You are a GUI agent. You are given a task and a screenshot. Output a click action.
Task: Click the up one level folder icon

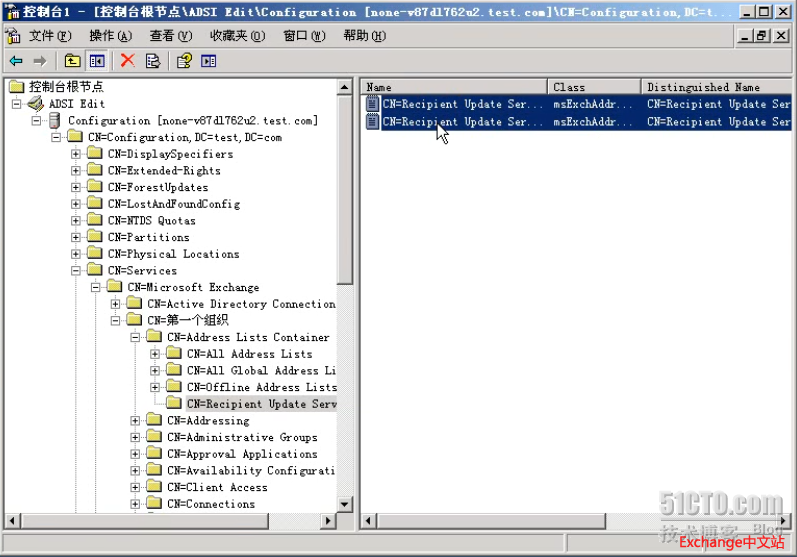click(x=73, y=61)
